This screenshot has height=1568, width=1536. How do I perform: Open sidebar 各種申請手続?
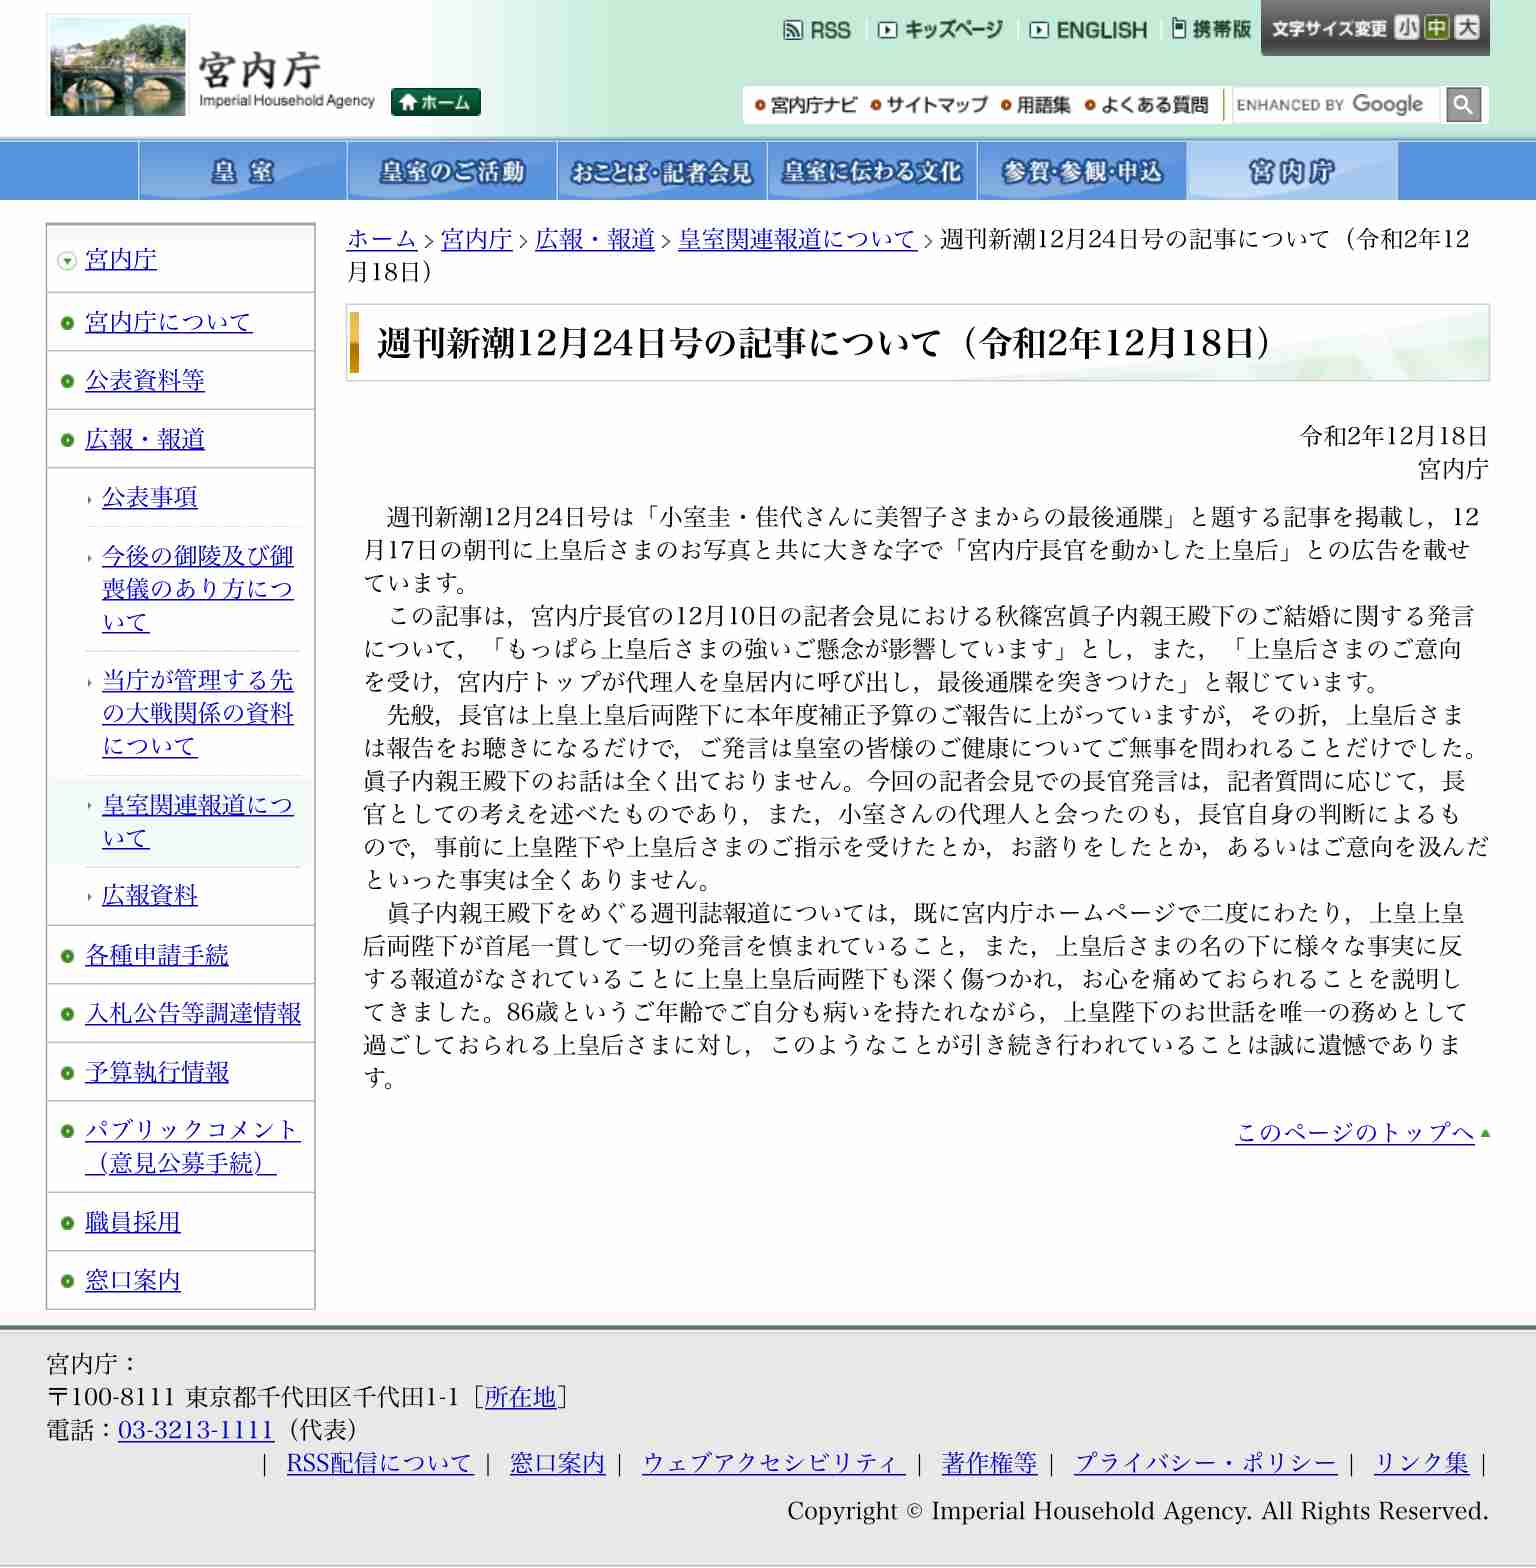coord(157,955)
